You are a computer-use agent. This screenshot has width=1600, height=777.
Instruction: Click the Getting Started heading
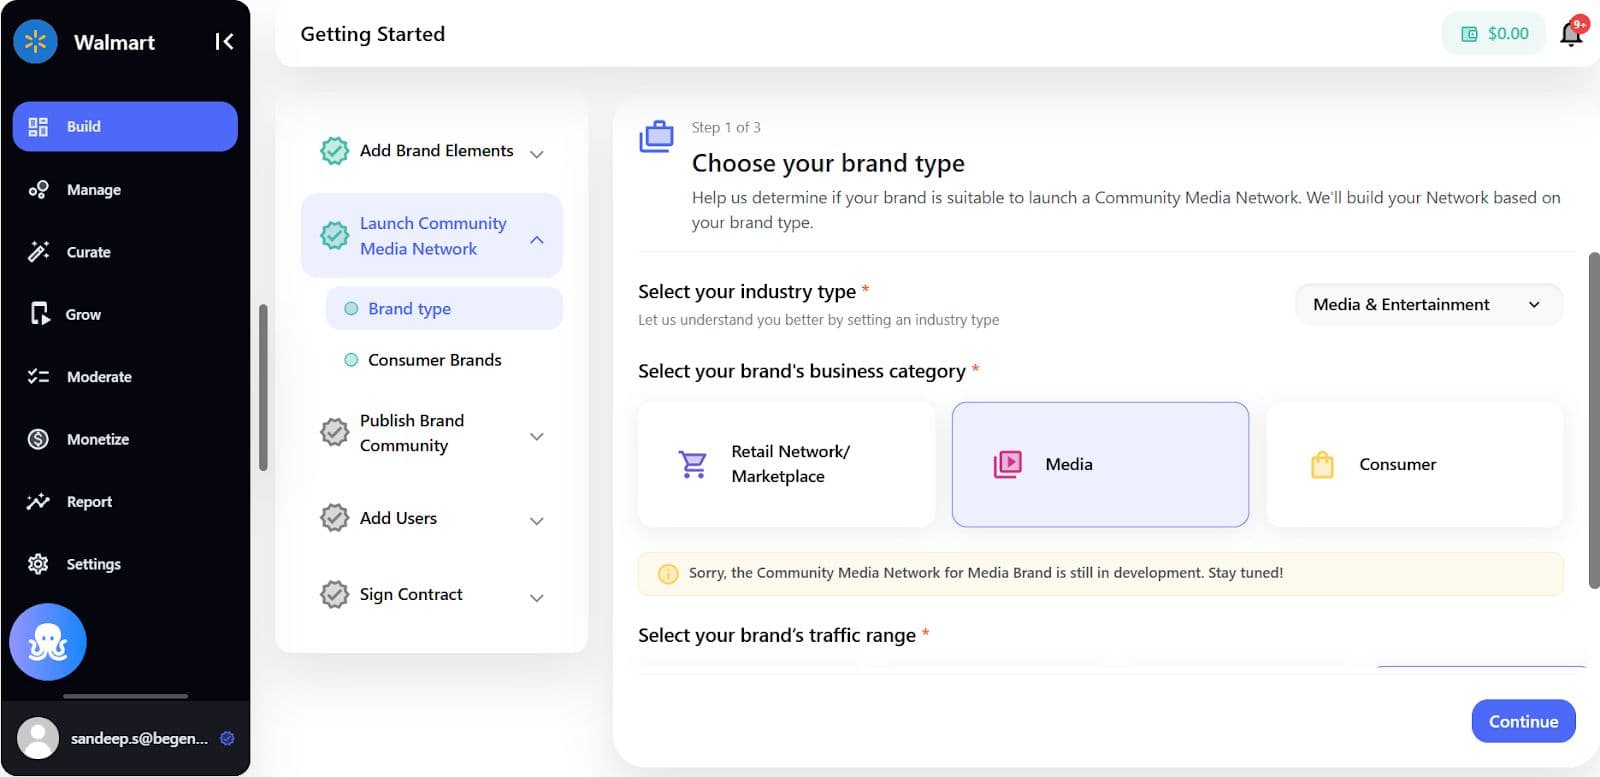[373, 34]
